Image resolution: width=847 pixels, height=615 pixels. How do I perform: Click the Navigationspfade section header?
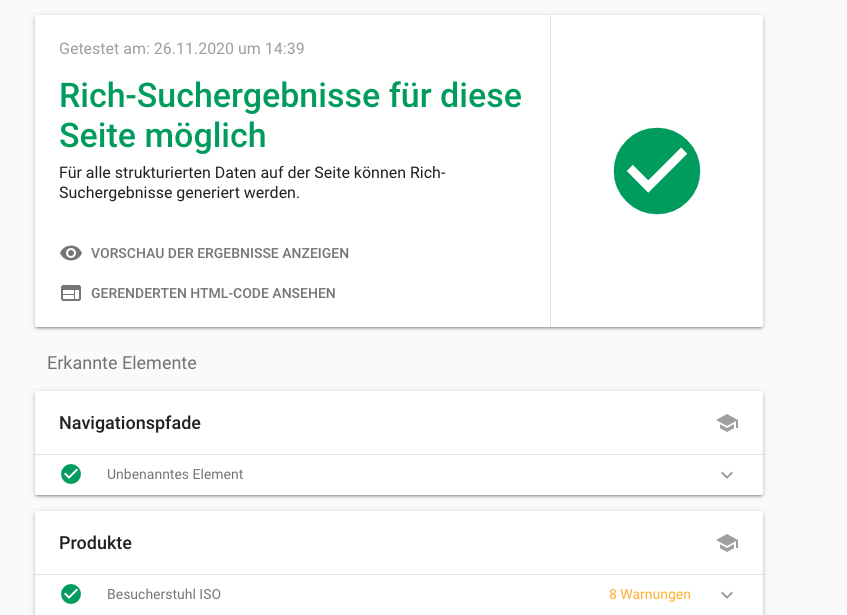(130, 423)
